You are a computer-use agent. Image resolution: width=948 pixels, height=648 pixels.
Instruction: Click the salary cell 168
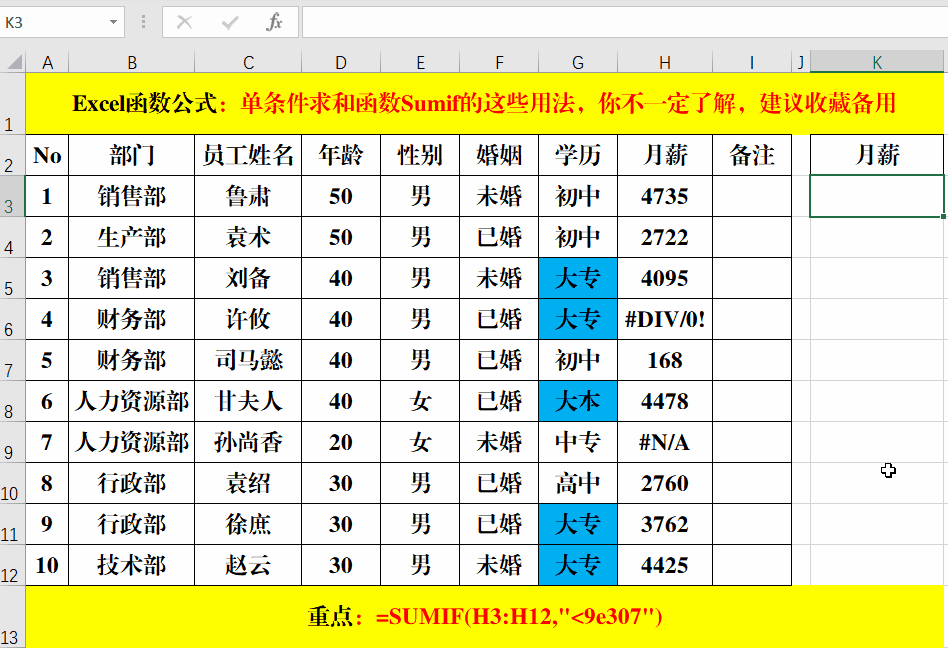(665, 360)
